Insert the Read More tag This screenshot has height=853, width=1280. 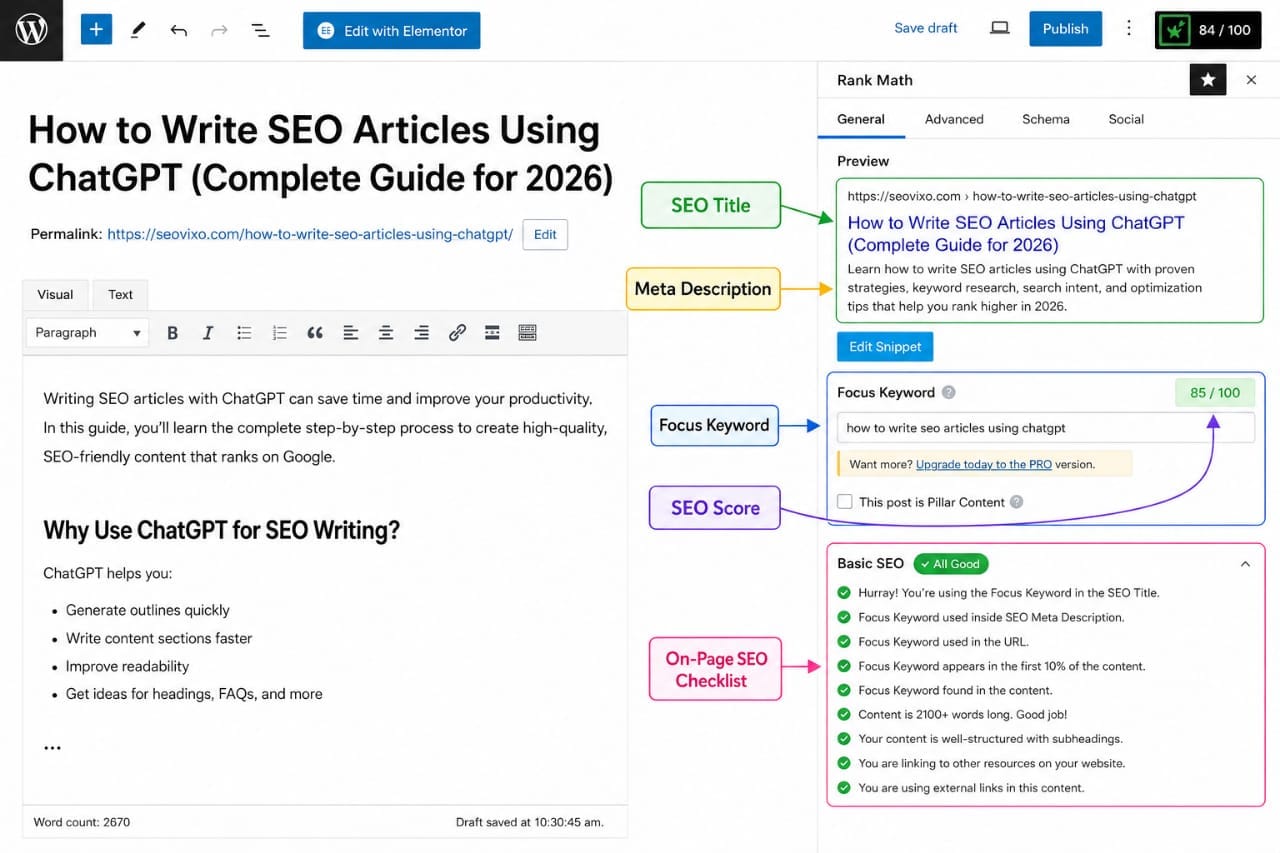pos(492,333)
